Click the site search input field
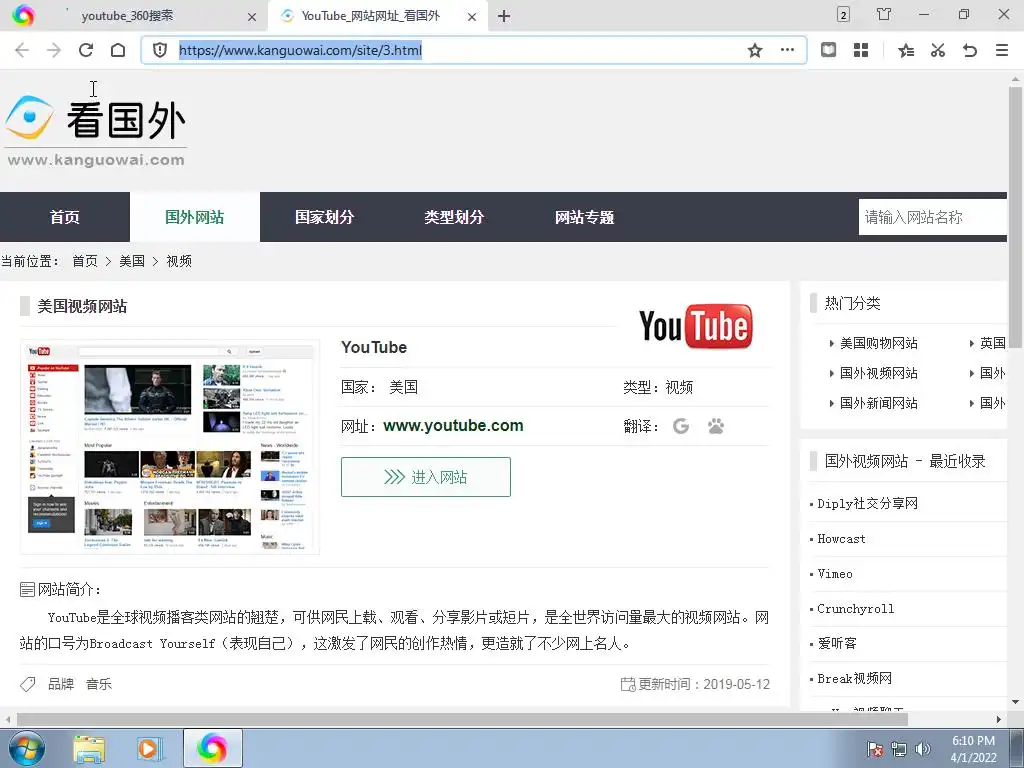The image size is (1024, 768). pyautogui.click(x=933, y=217)
